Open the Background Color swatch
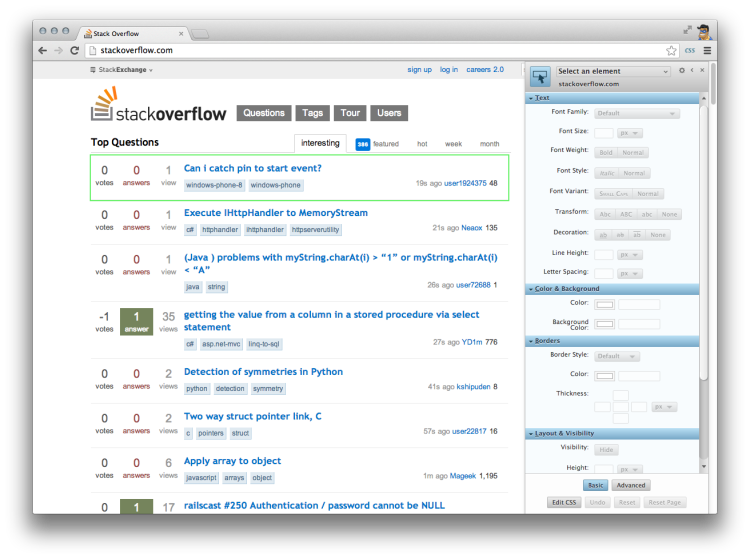The width and height of the screenshot is (750, 559). coord(605,324)
